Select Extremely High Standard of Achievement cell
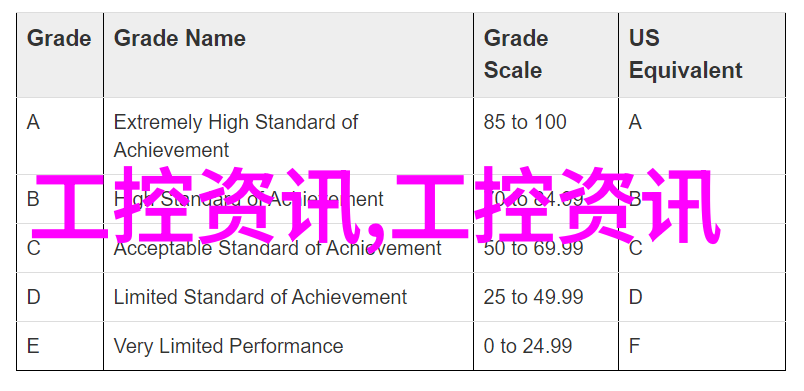The width and height of the screenshot is (804, 391). (x=288, y=136)
